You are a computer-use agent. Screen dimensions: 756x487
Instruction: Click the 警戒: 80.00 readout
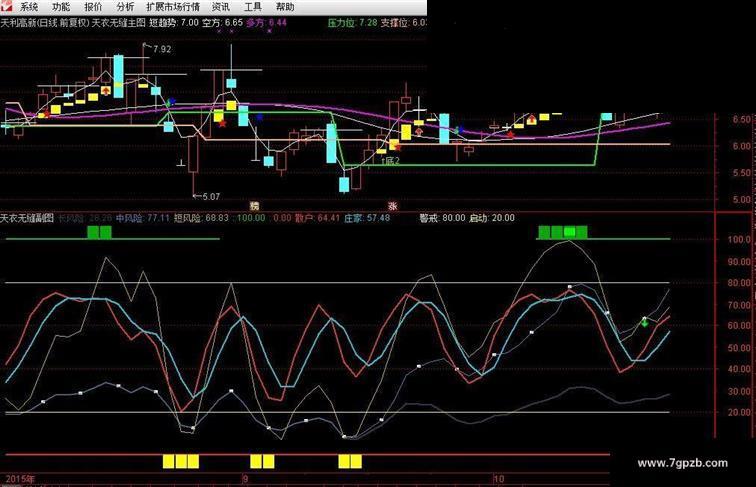click(x=442, y=218)
